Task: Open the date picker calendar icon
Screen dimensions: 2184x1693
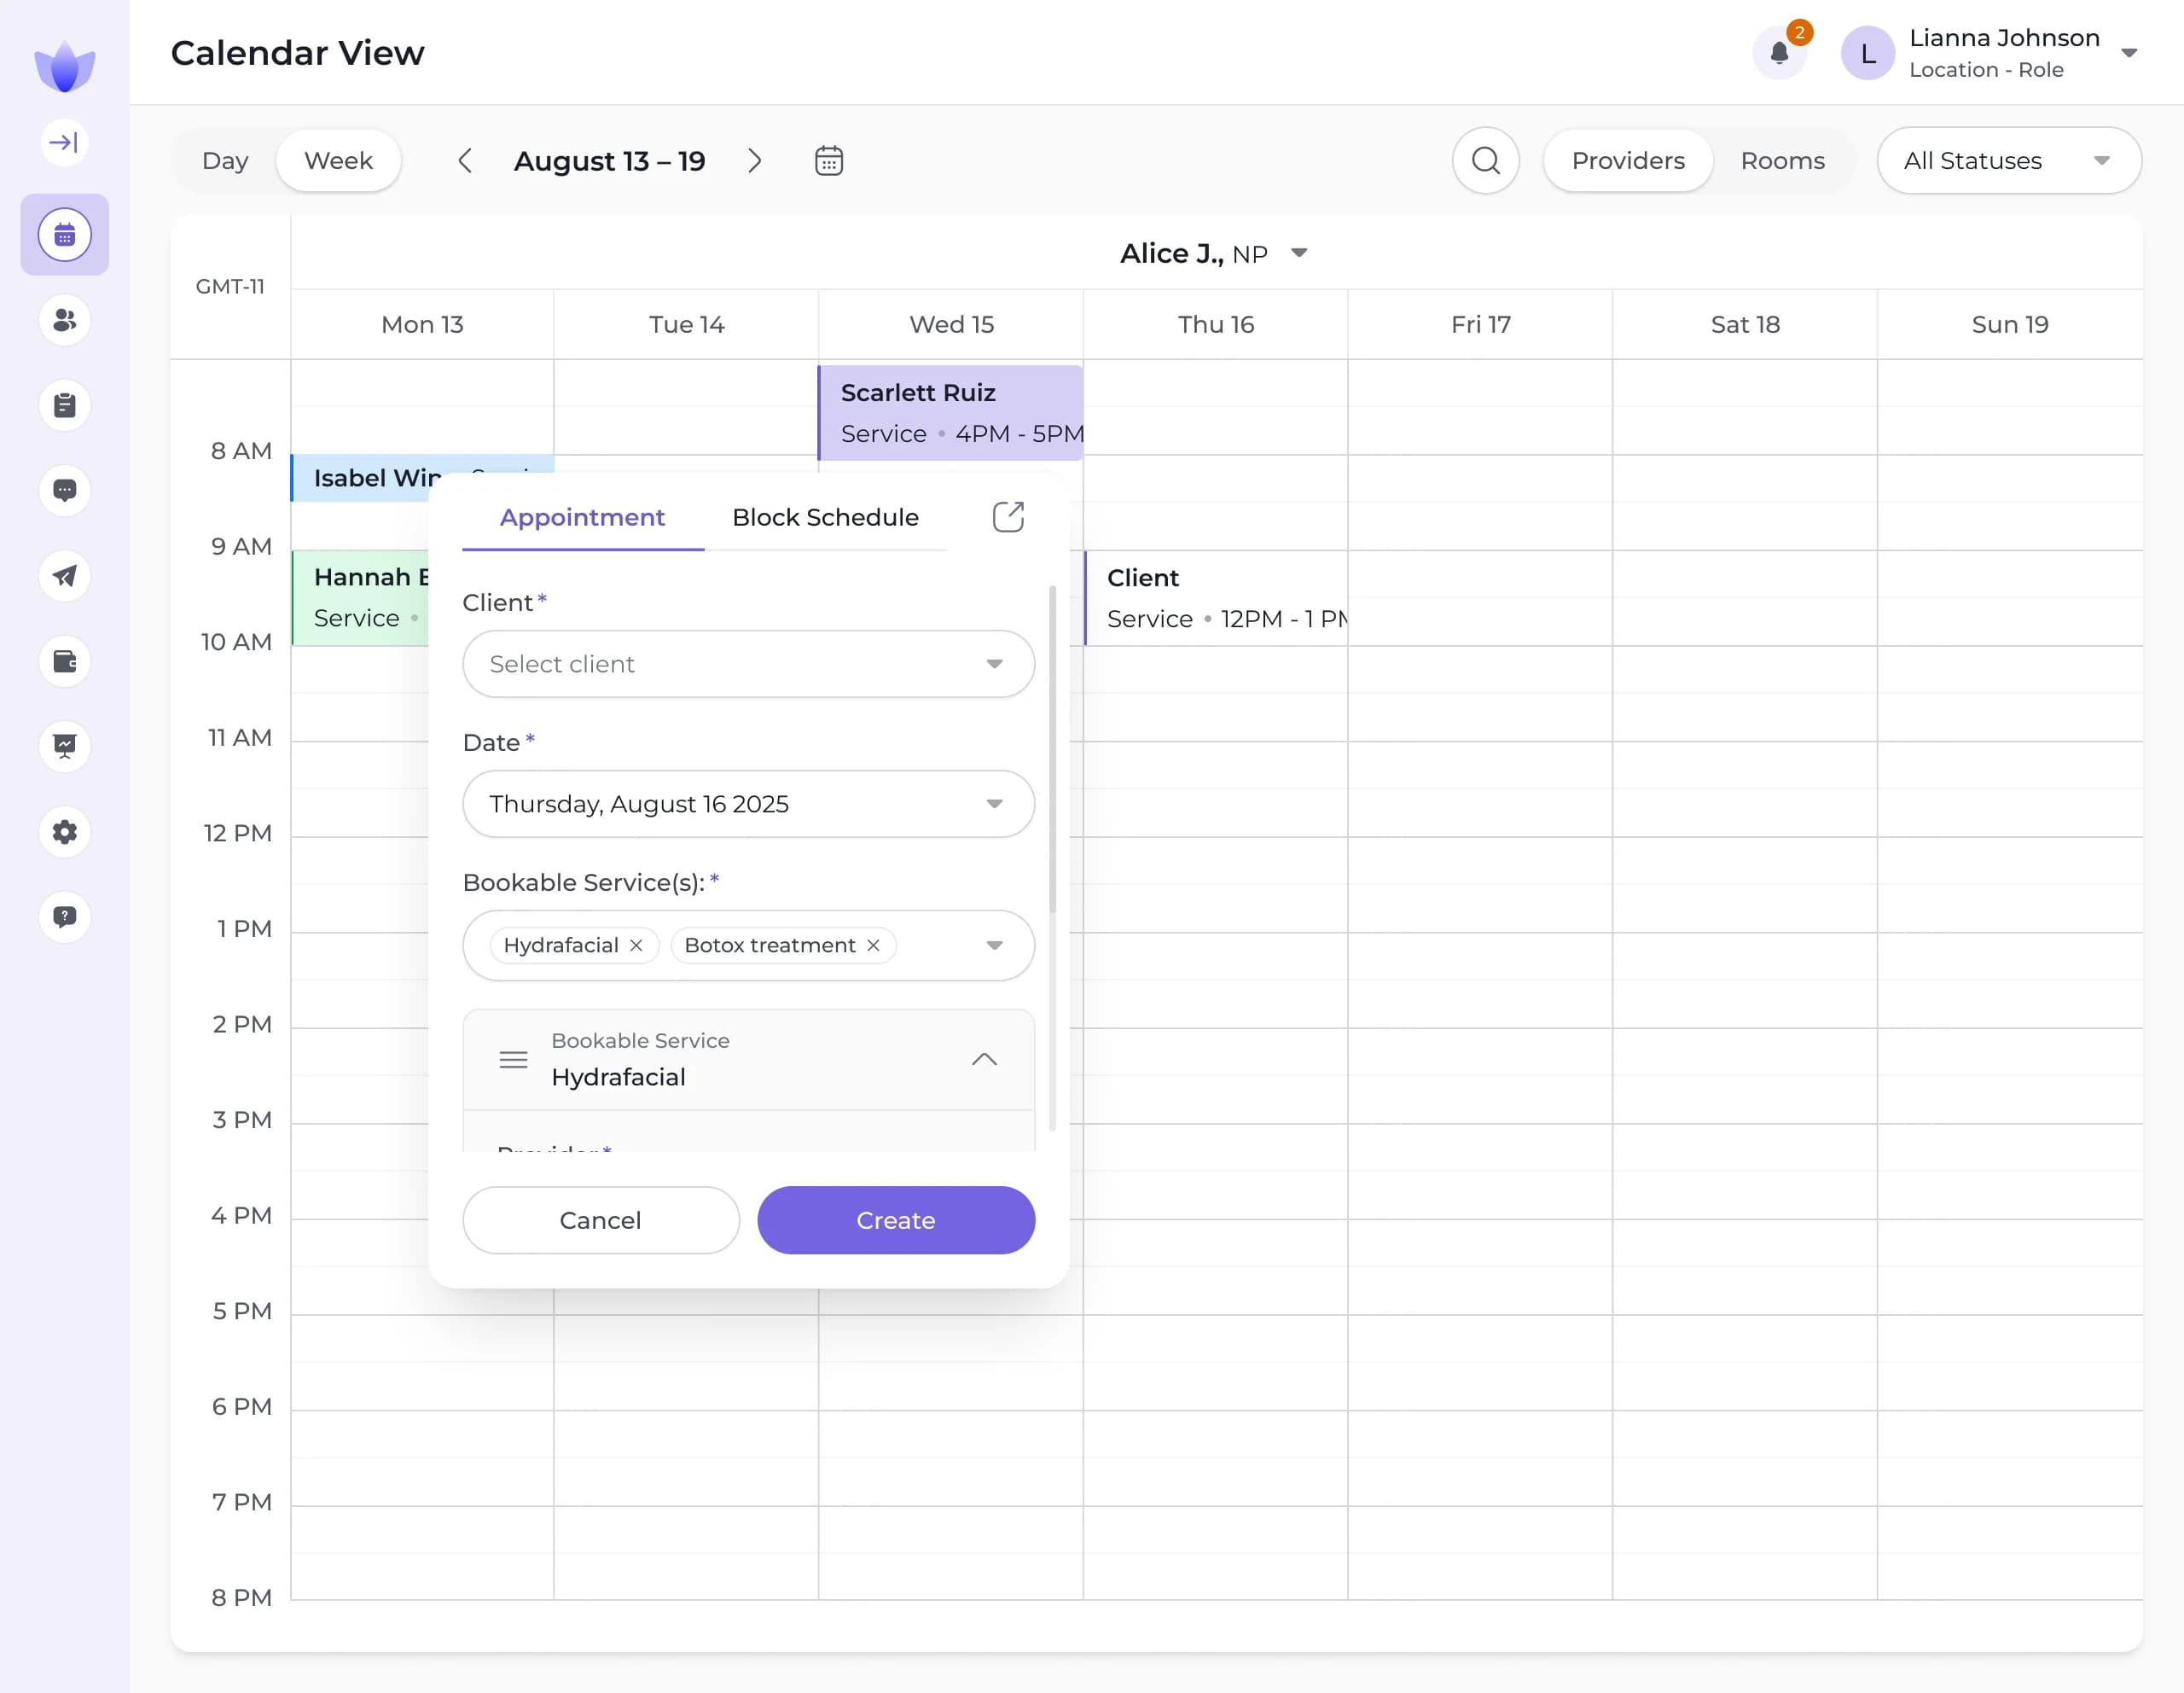Action: (x=829, y=160)
